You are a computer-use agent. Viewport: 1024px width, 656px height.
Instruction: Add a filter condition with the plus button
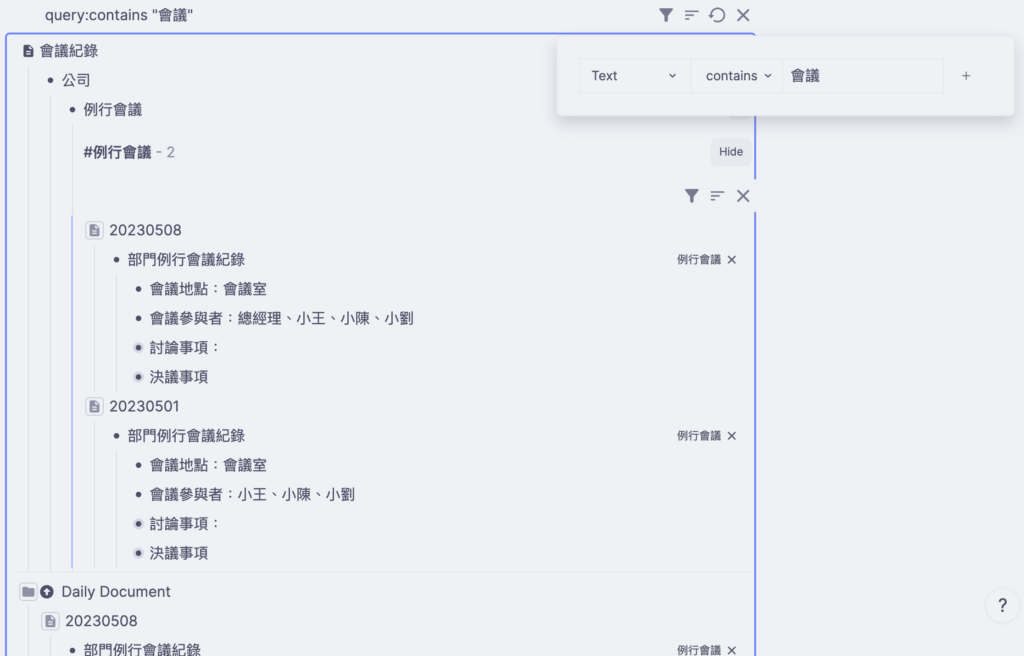click(966, 76)
